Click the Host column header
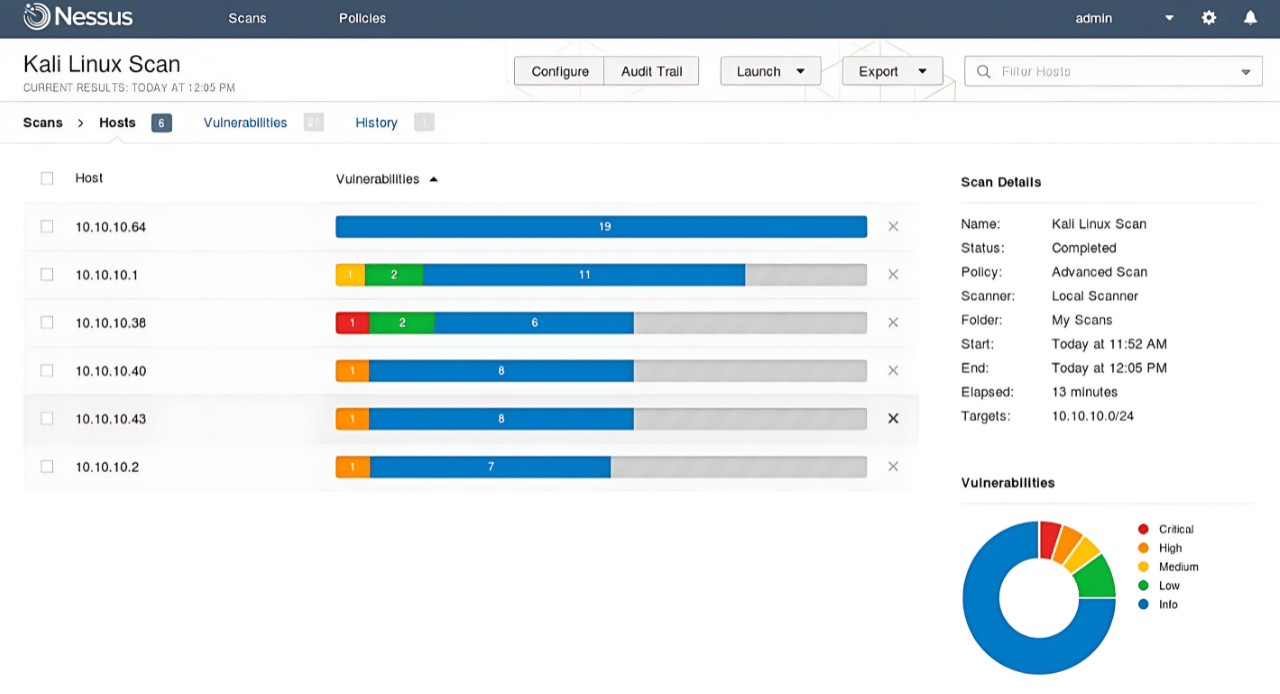The image size is (1280, 694). (89, 178)
